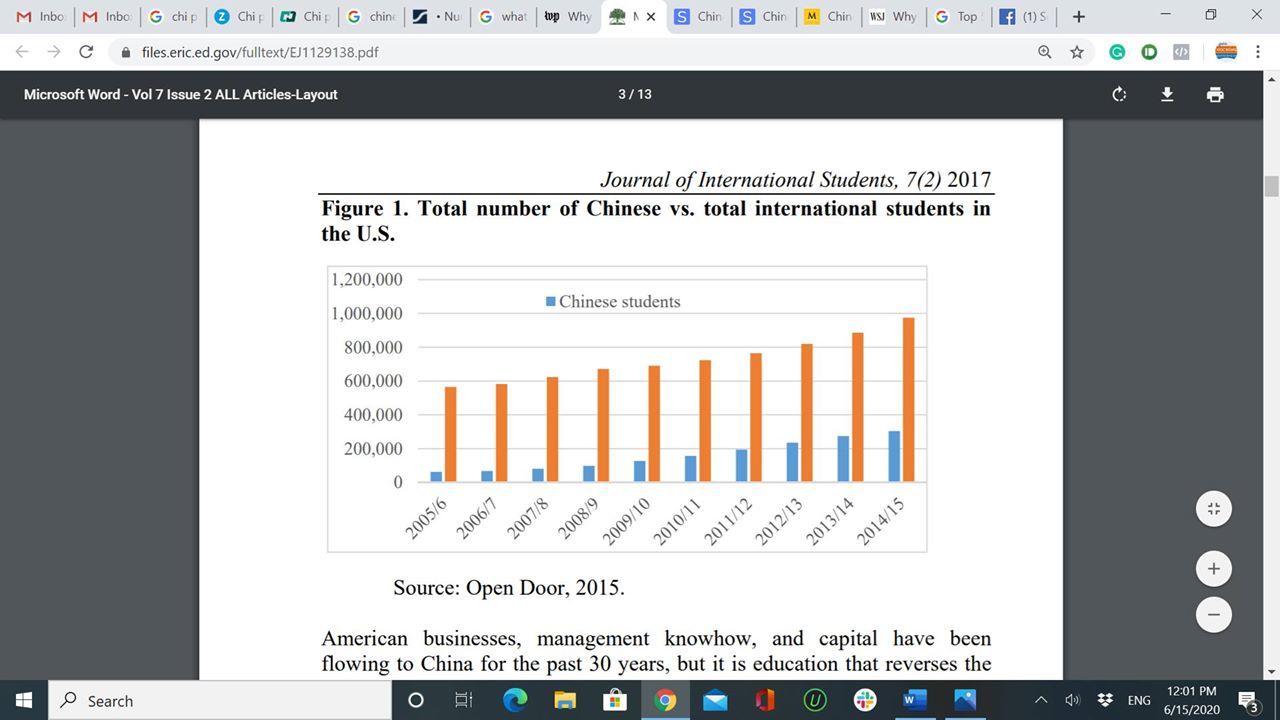Screen dimensions: 1280x720
Task: Open the Photos app on taskbar
Action: pyautogui.click(x=965, y=700)
